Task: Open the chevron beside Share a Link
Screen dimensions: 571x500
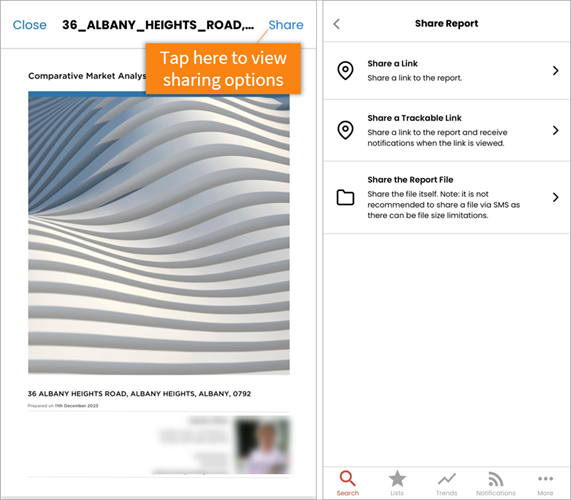Action: point(555,71)
